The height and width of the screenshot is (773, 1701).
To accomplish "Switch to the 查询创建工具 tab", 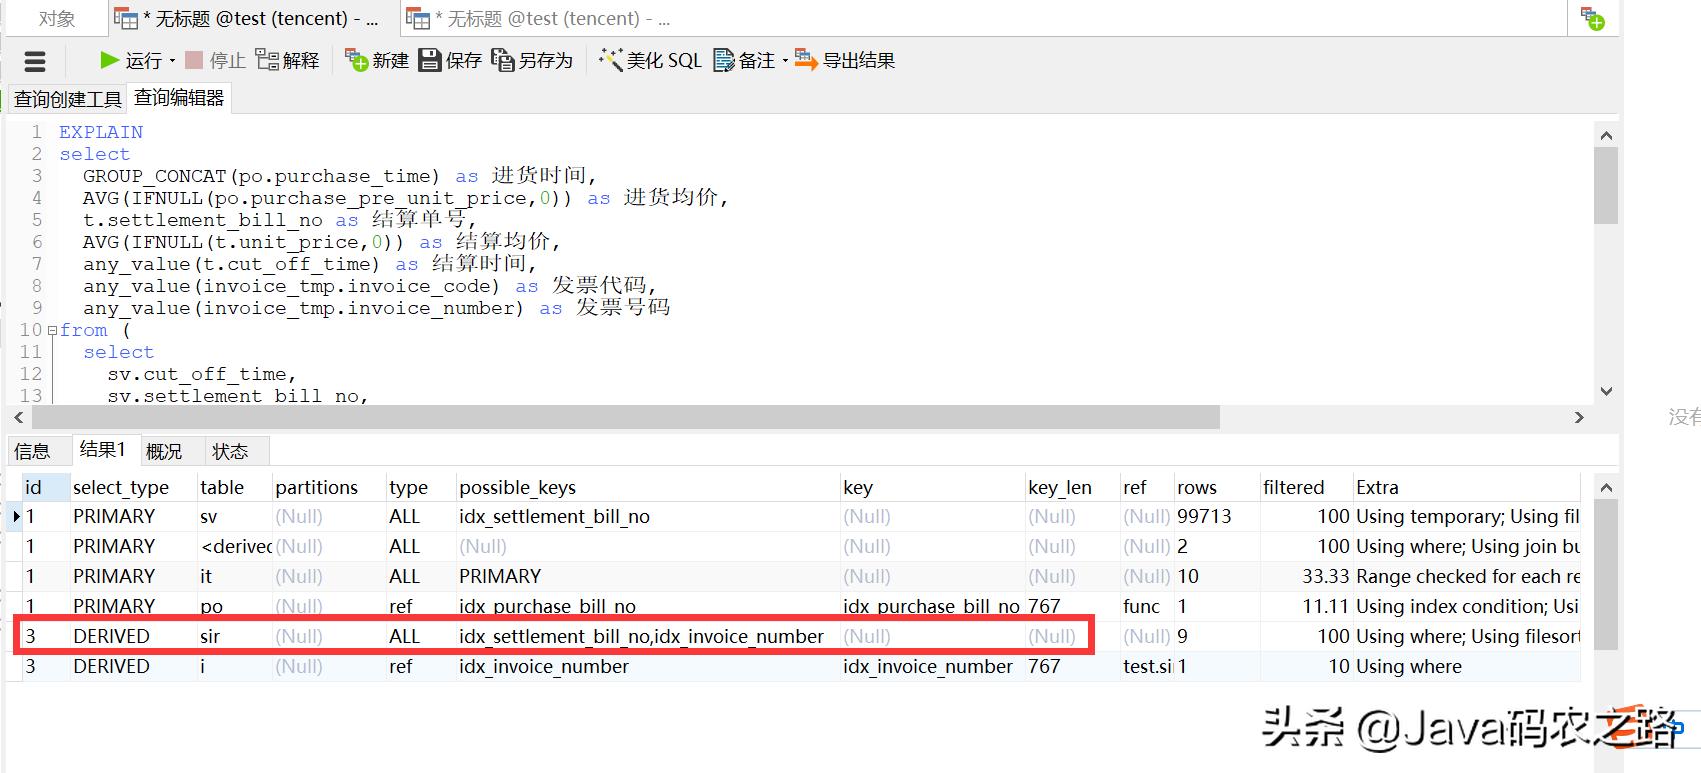I will pyautogui.click(x=68, y=99).
